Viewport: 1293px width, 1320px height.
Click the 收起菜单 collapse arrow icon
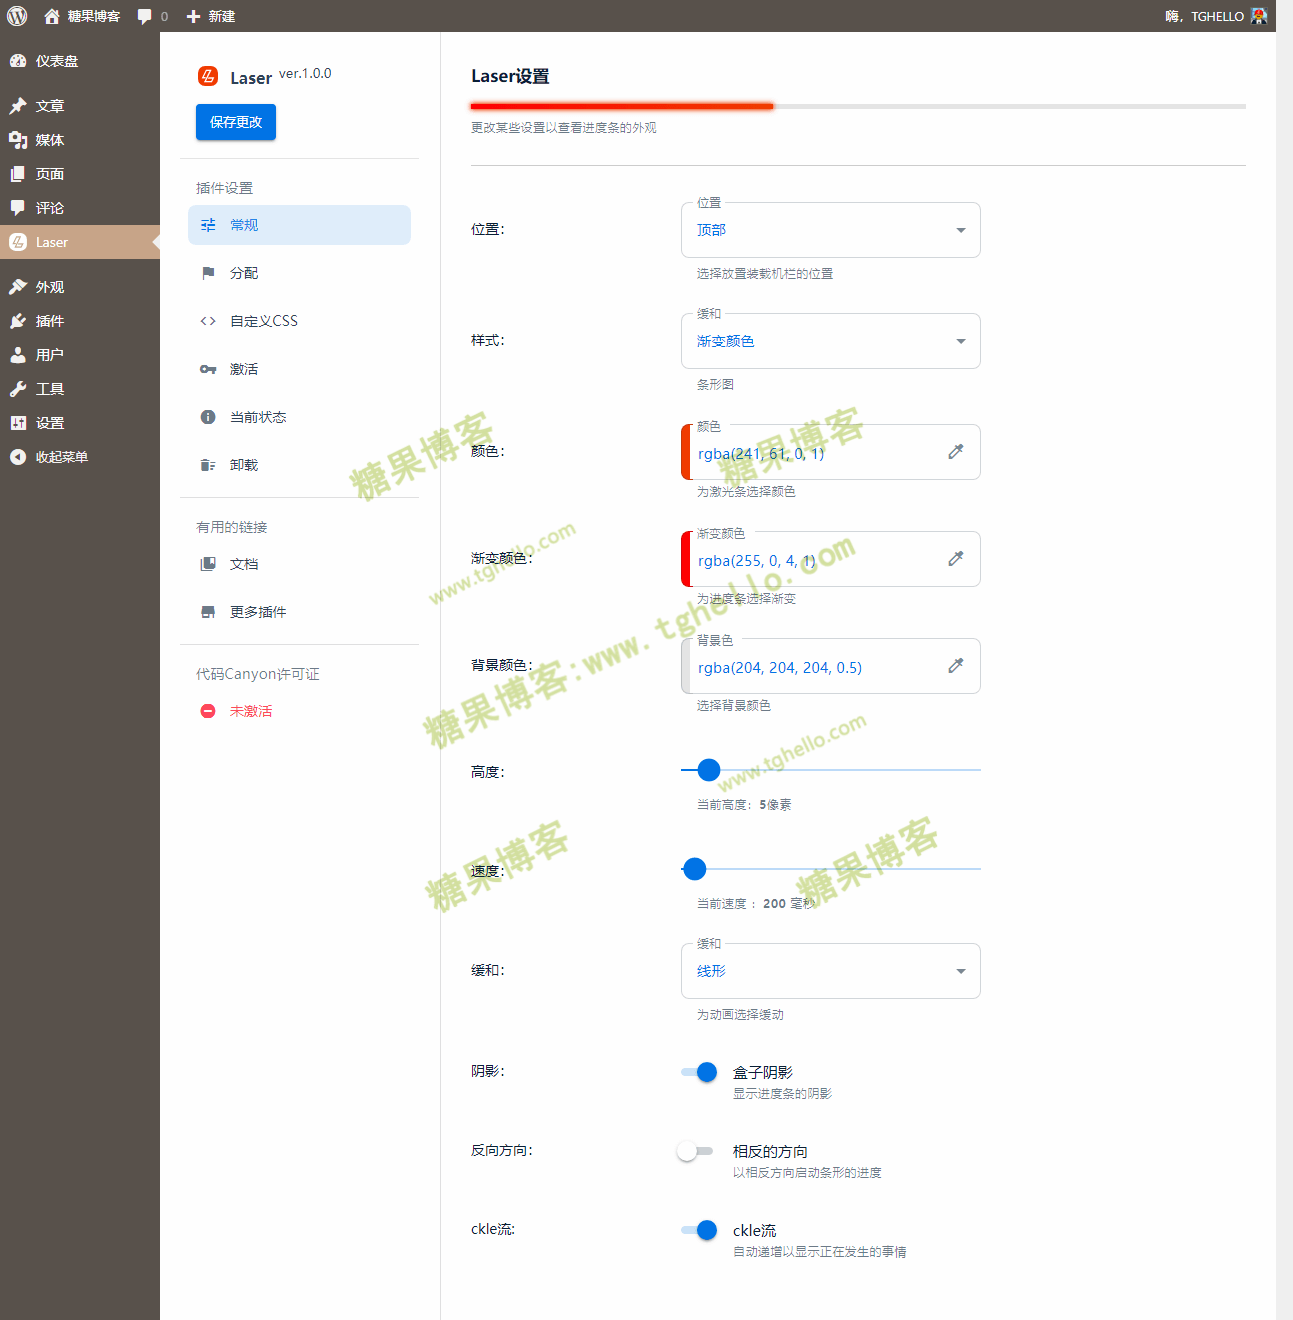click(18, 457)
